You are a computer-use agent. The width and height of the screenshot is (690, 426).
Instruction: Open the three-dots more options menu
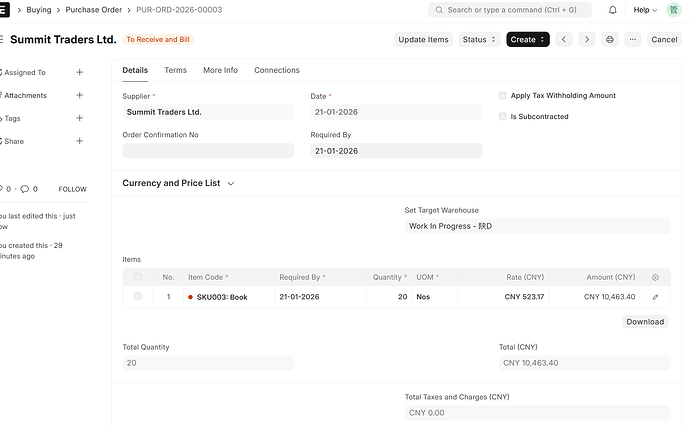pos(632,40)
